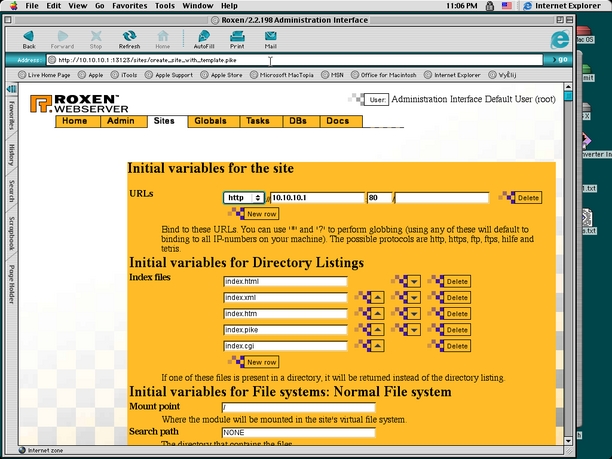Open the http protocol dropdown
The width and height of the screenshot is (612, 459).
pos(244,198)
